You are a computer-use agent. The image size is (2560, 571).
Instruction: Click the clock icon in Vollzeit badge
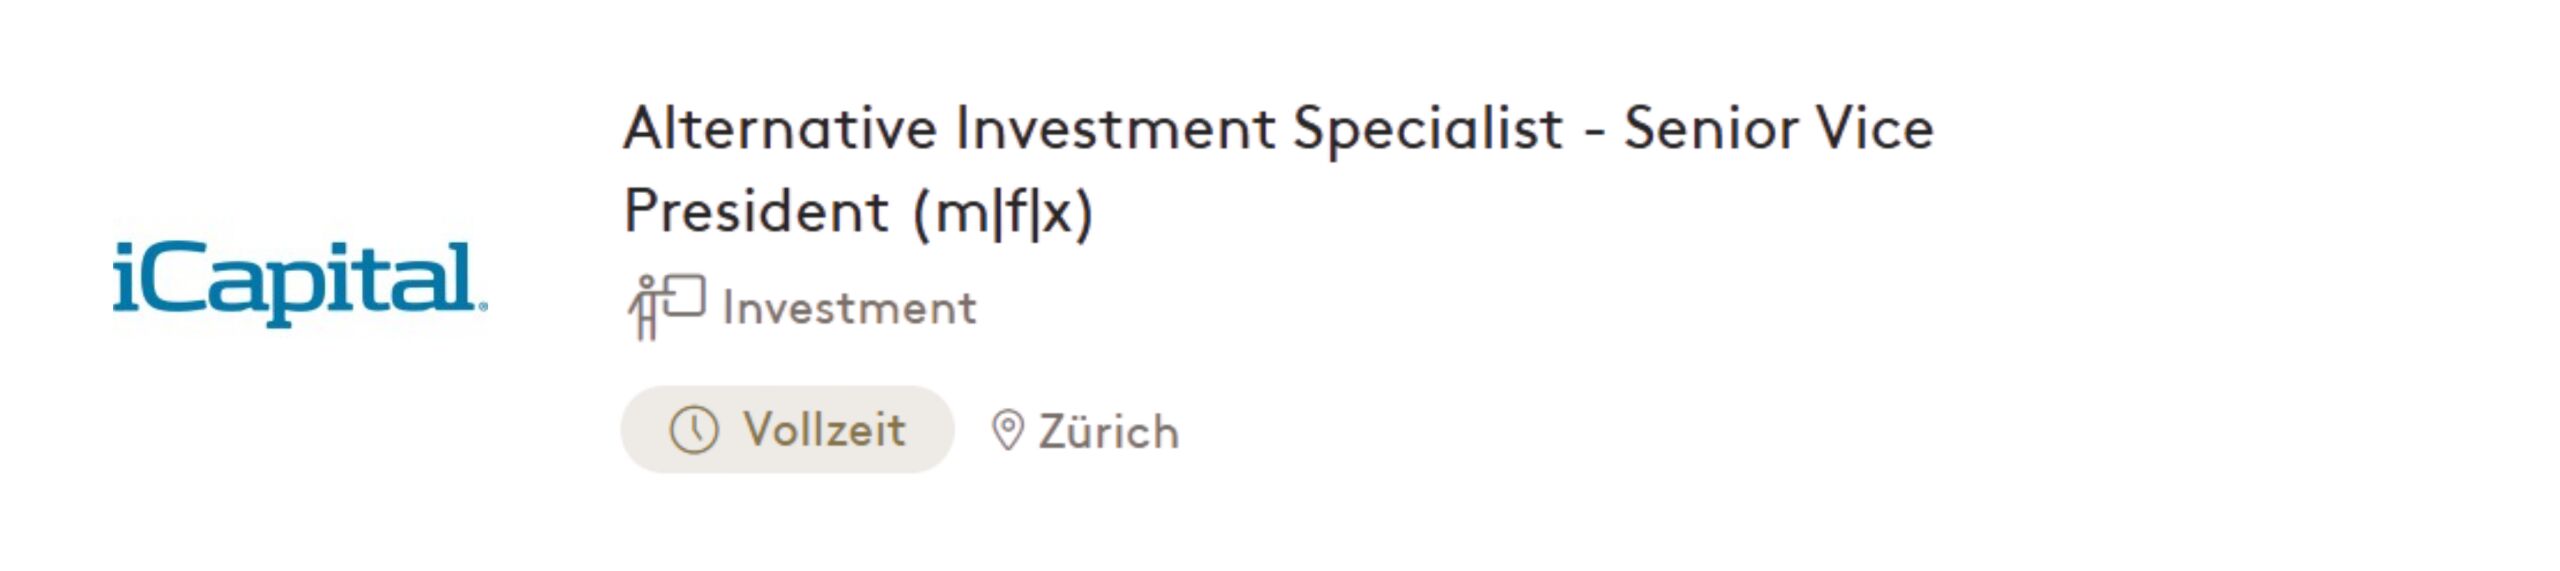[x=693, y=430]
